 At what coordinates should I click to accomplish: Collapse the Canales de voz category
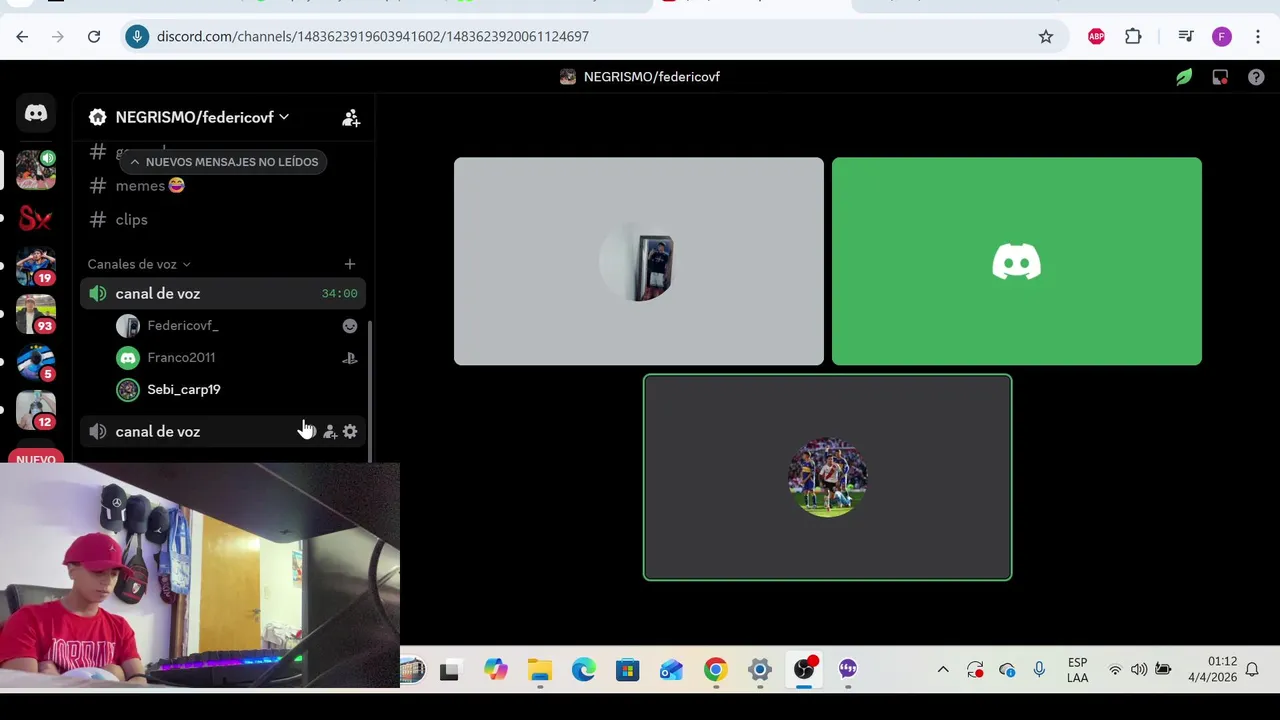[x=139, y=264]
